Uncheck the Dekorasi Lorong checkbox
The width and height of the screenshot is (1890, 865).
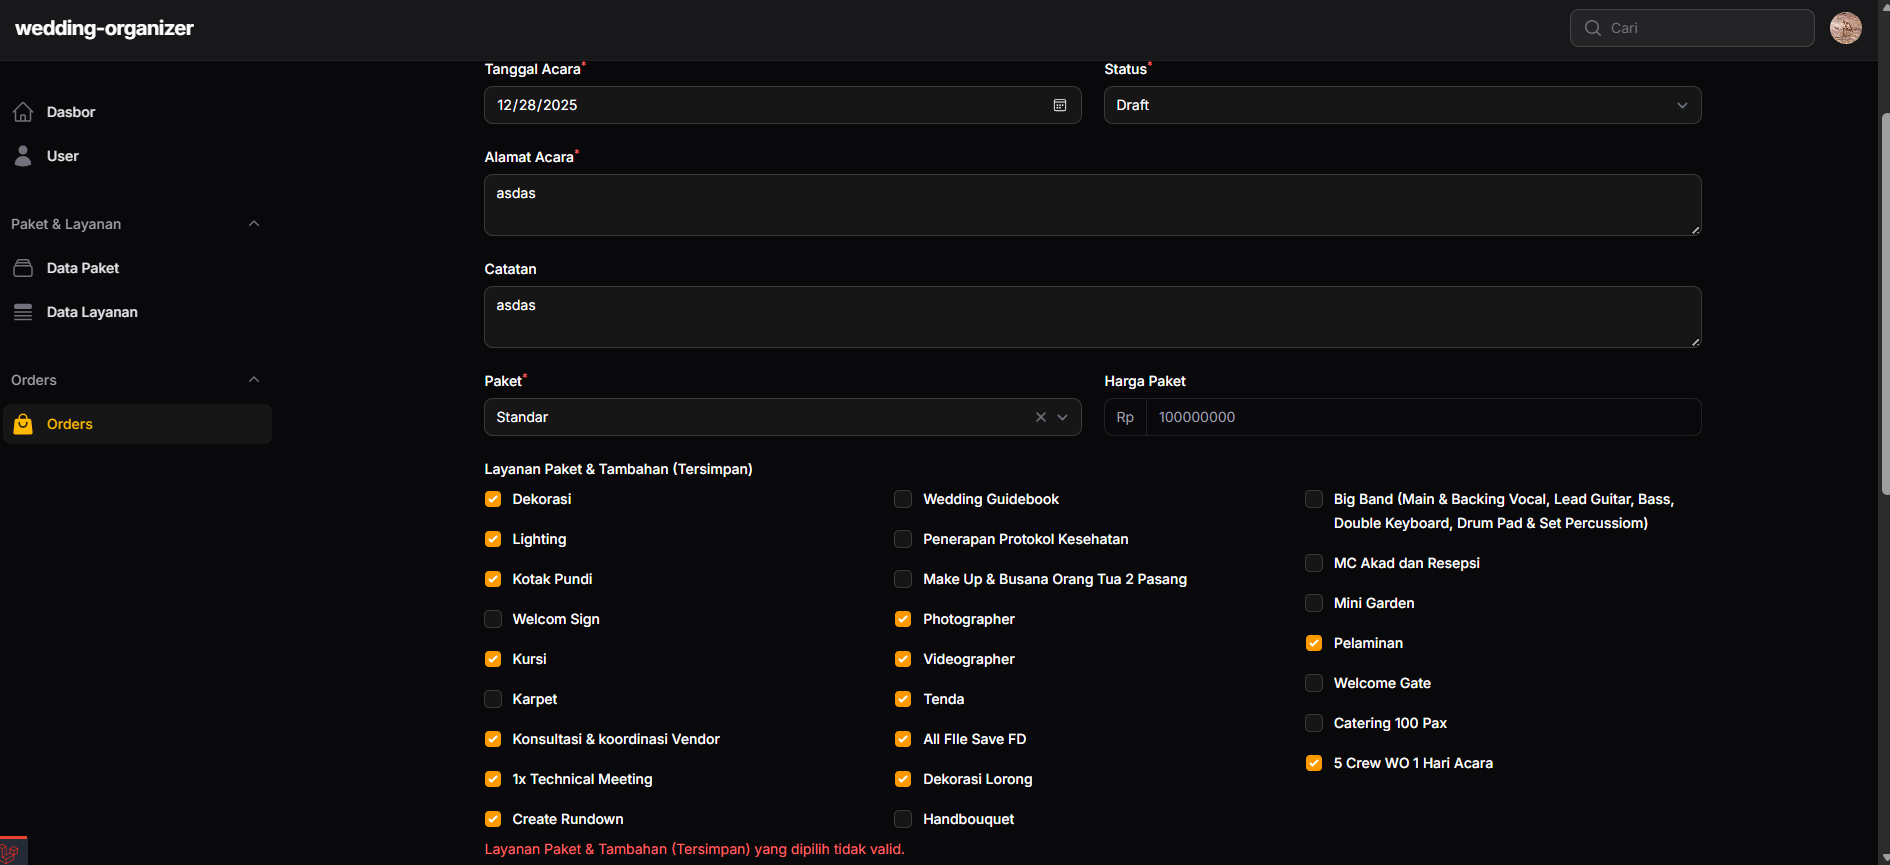pyautogui.click(x=903, y=779)
